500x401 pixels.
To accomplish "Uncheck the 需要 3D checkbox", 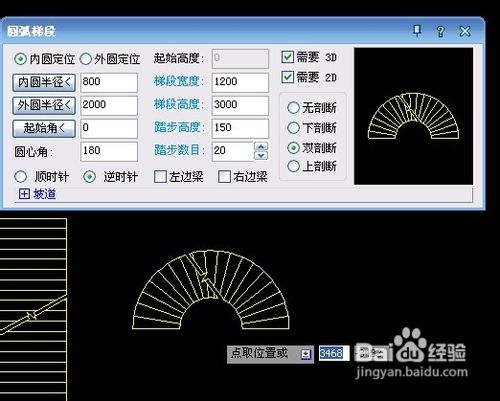I will [287, 57].
